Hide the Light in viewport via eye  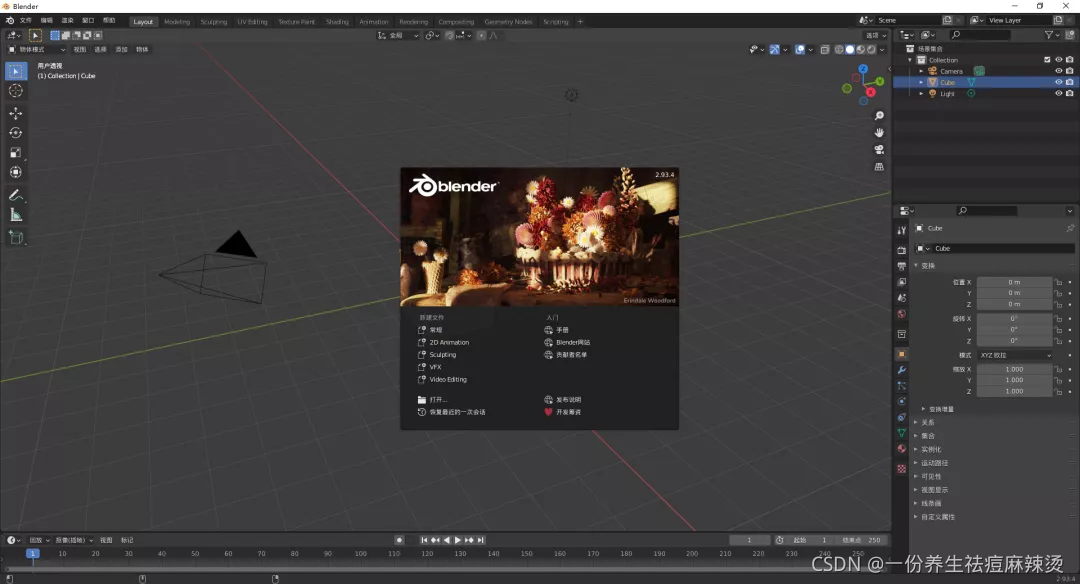pyautogui.click(x=1059, y=93)
